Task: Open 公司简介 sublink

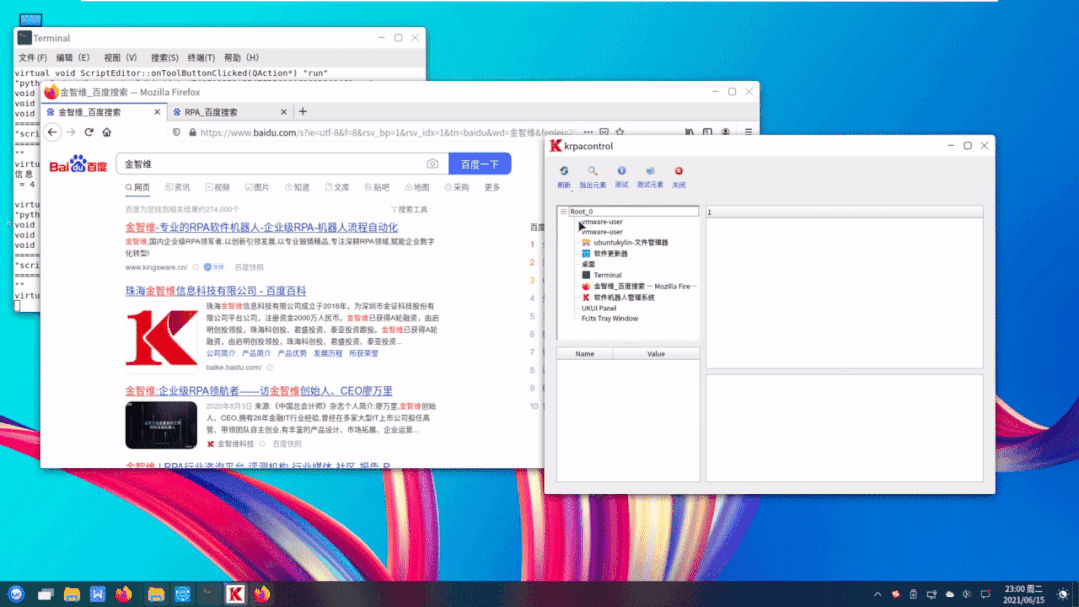Action: [x=220, y=353]
